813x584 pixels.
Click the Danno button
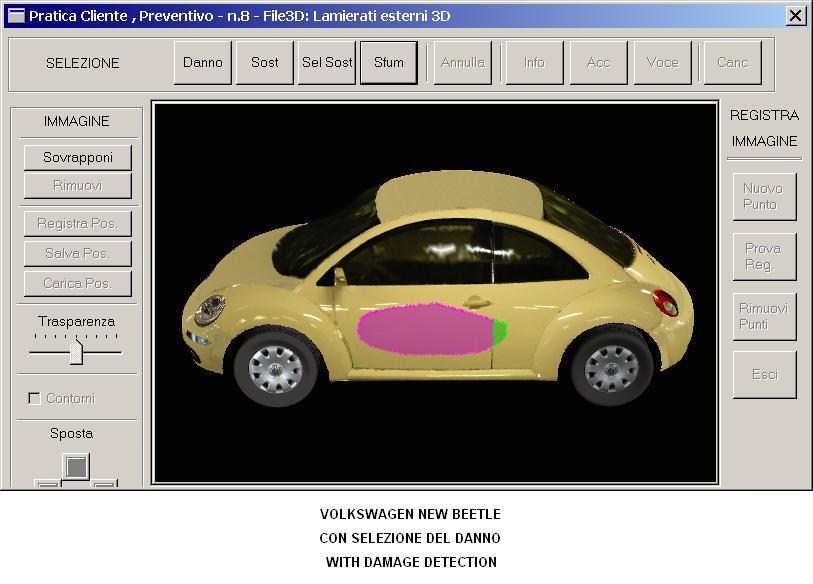tap(203, 63)
